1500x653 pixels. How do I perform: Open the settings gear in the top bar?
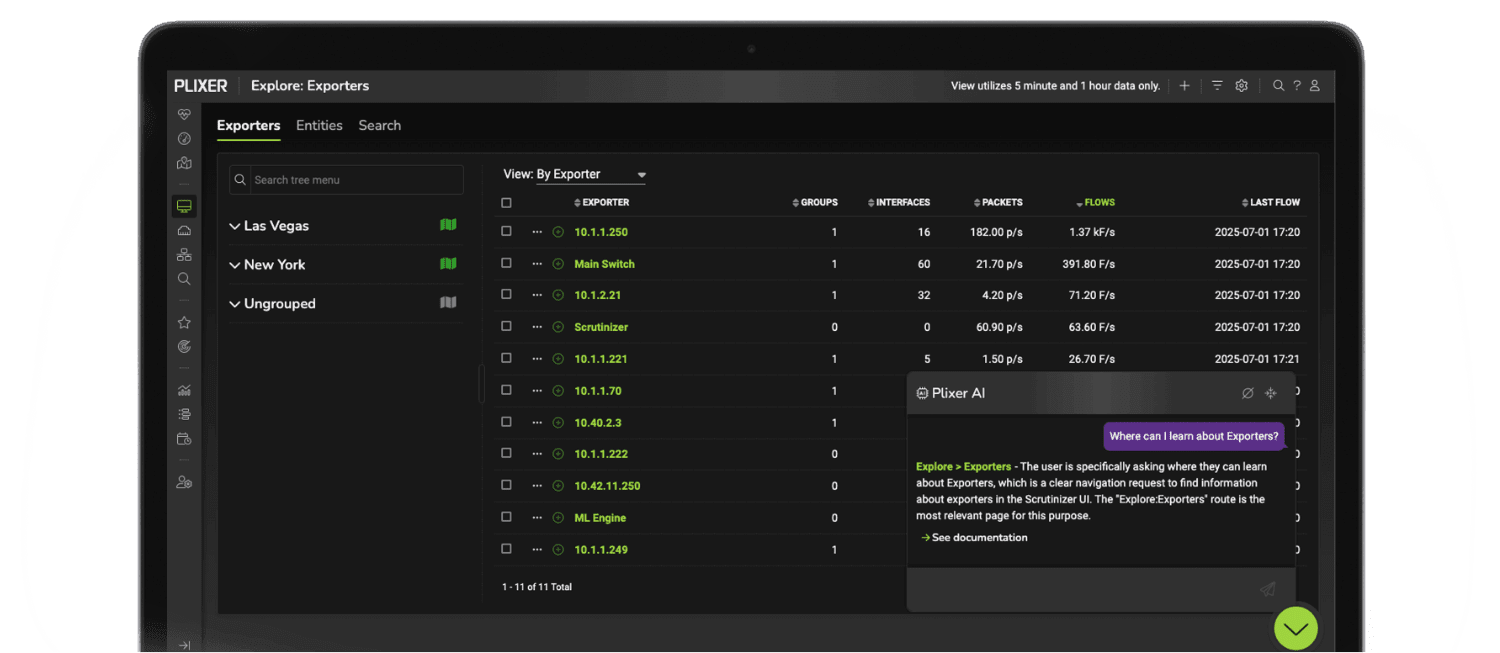pyautogui.click(x=1241, y=86)
